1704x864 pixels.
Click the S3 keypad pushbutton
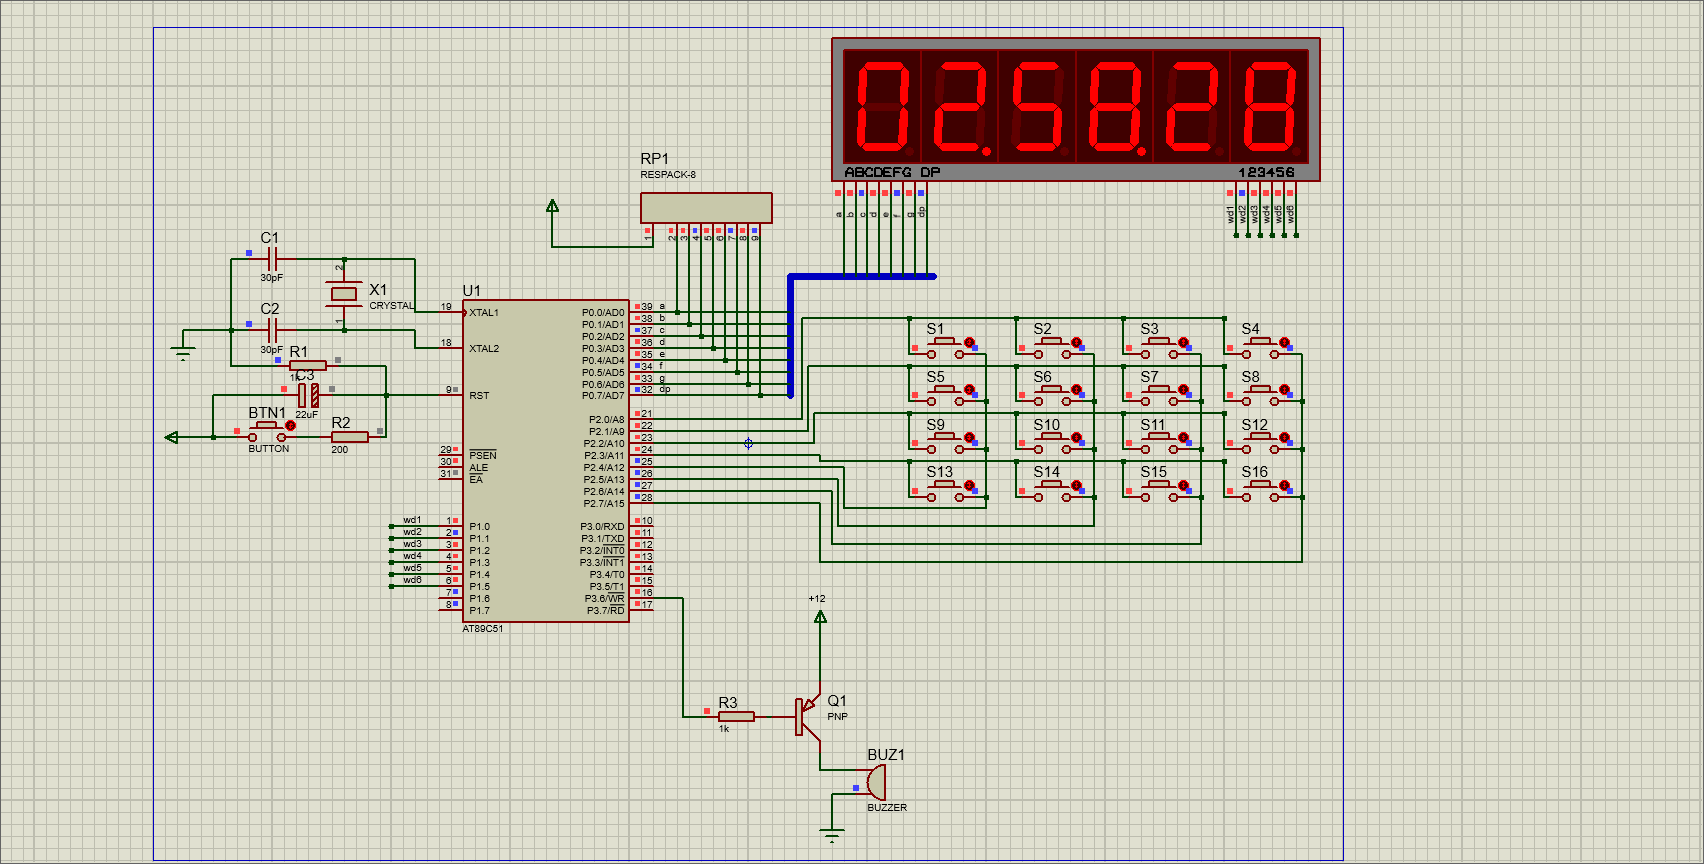coord(1159,346)
